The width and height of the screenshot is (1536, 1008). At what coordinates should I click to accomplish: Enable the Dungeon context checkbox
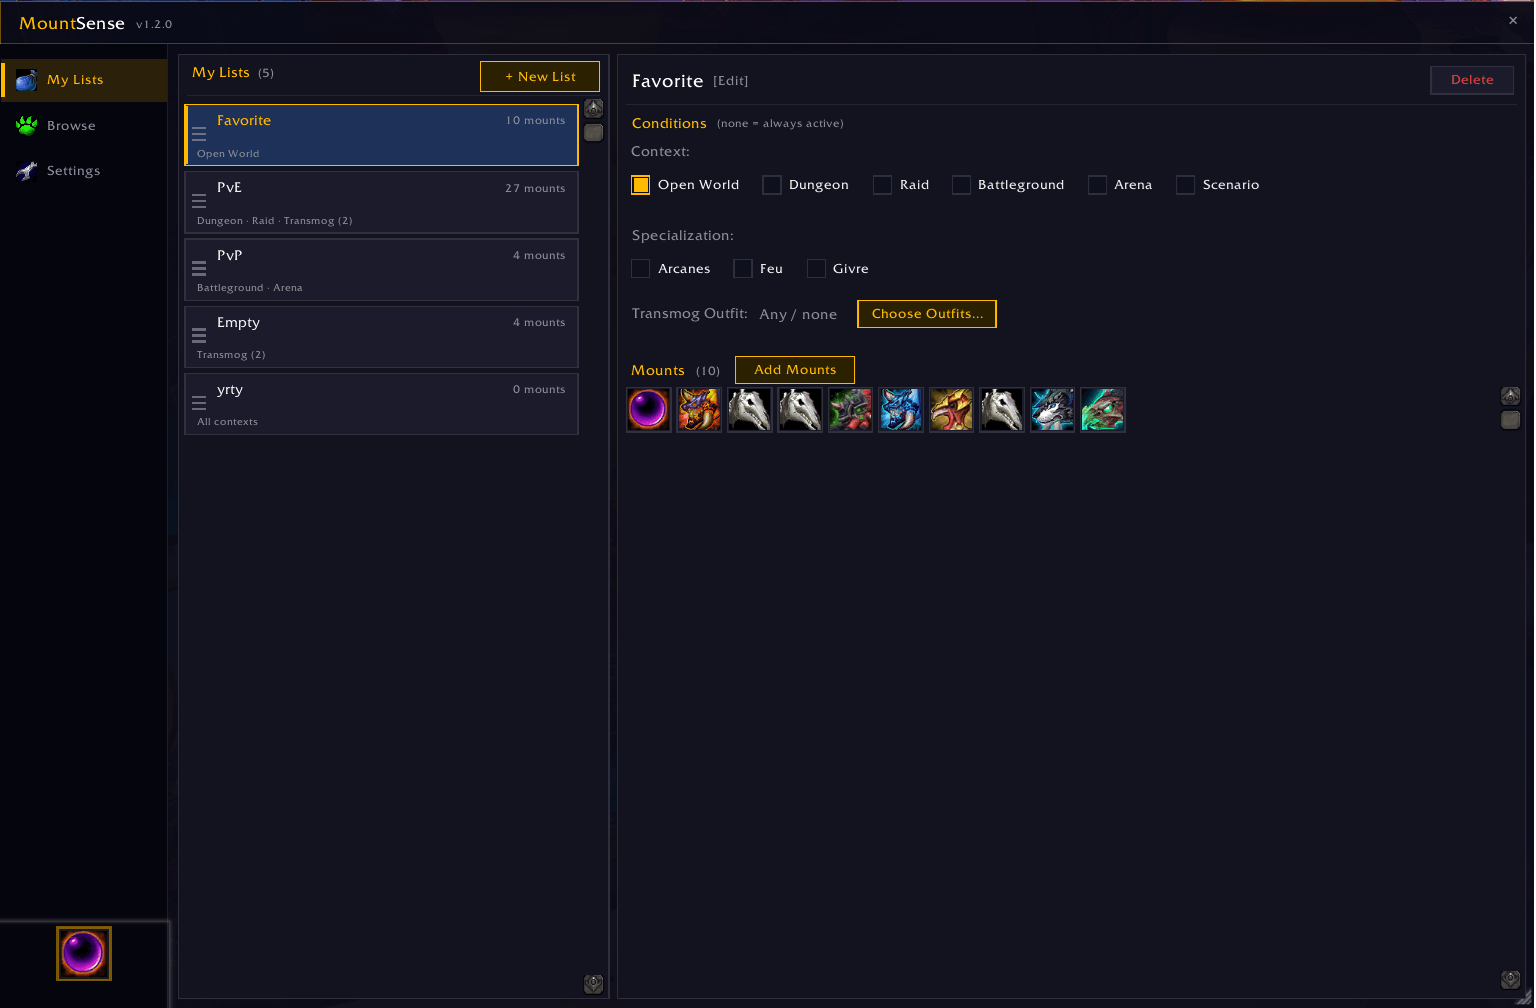point(772,185)
